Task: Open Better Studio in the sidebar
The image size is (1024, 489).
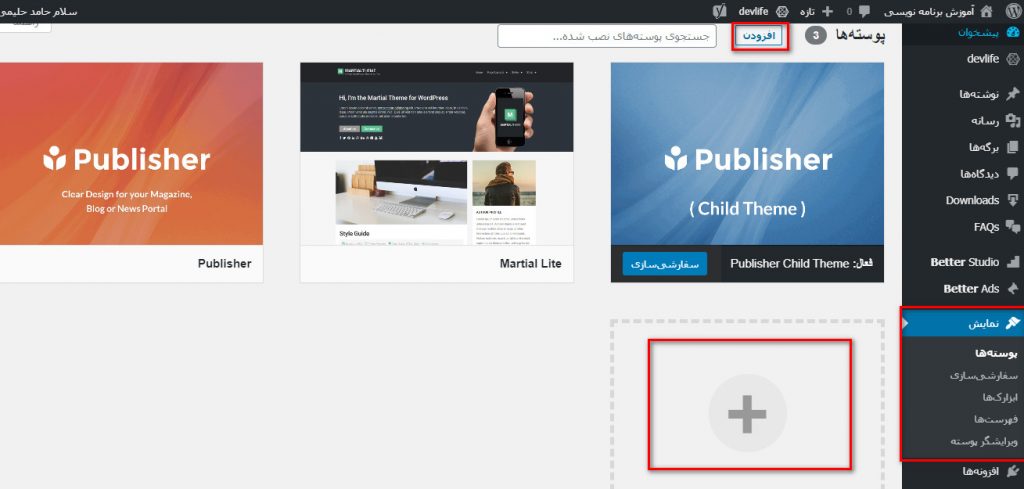Action: point(964,262)
